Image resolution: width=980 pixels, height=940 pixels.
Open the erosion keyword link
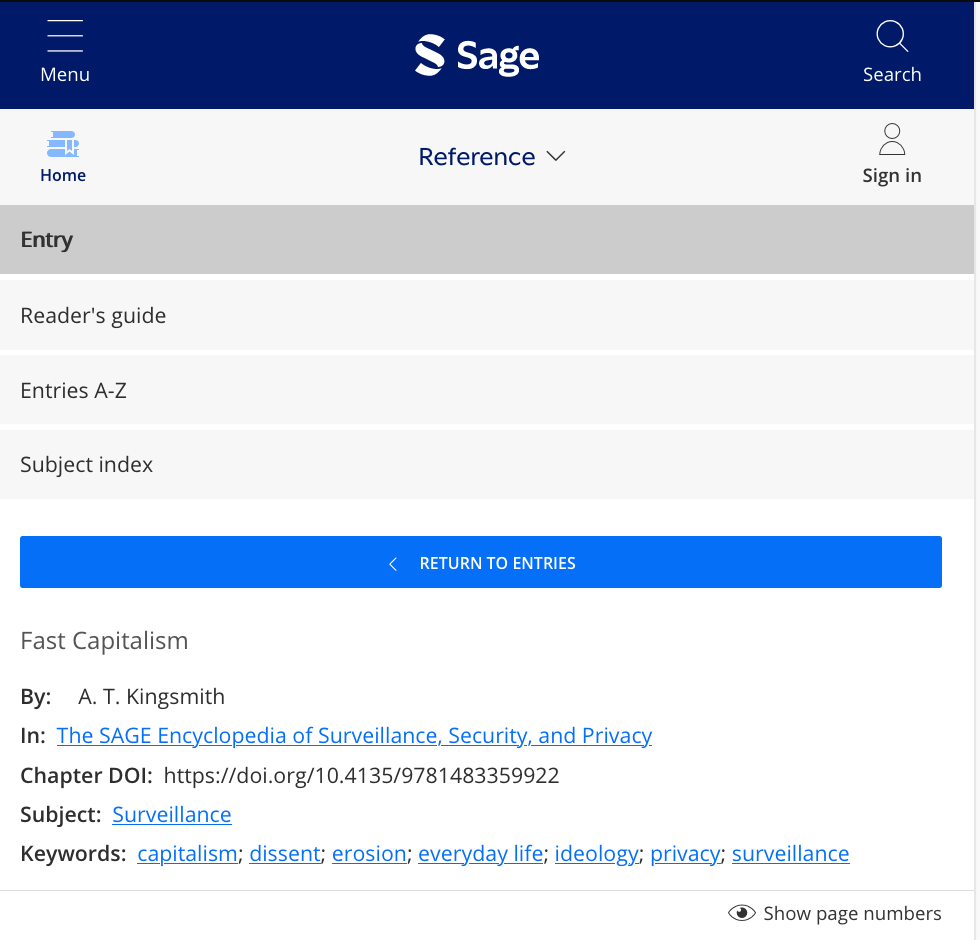(369, 854)
